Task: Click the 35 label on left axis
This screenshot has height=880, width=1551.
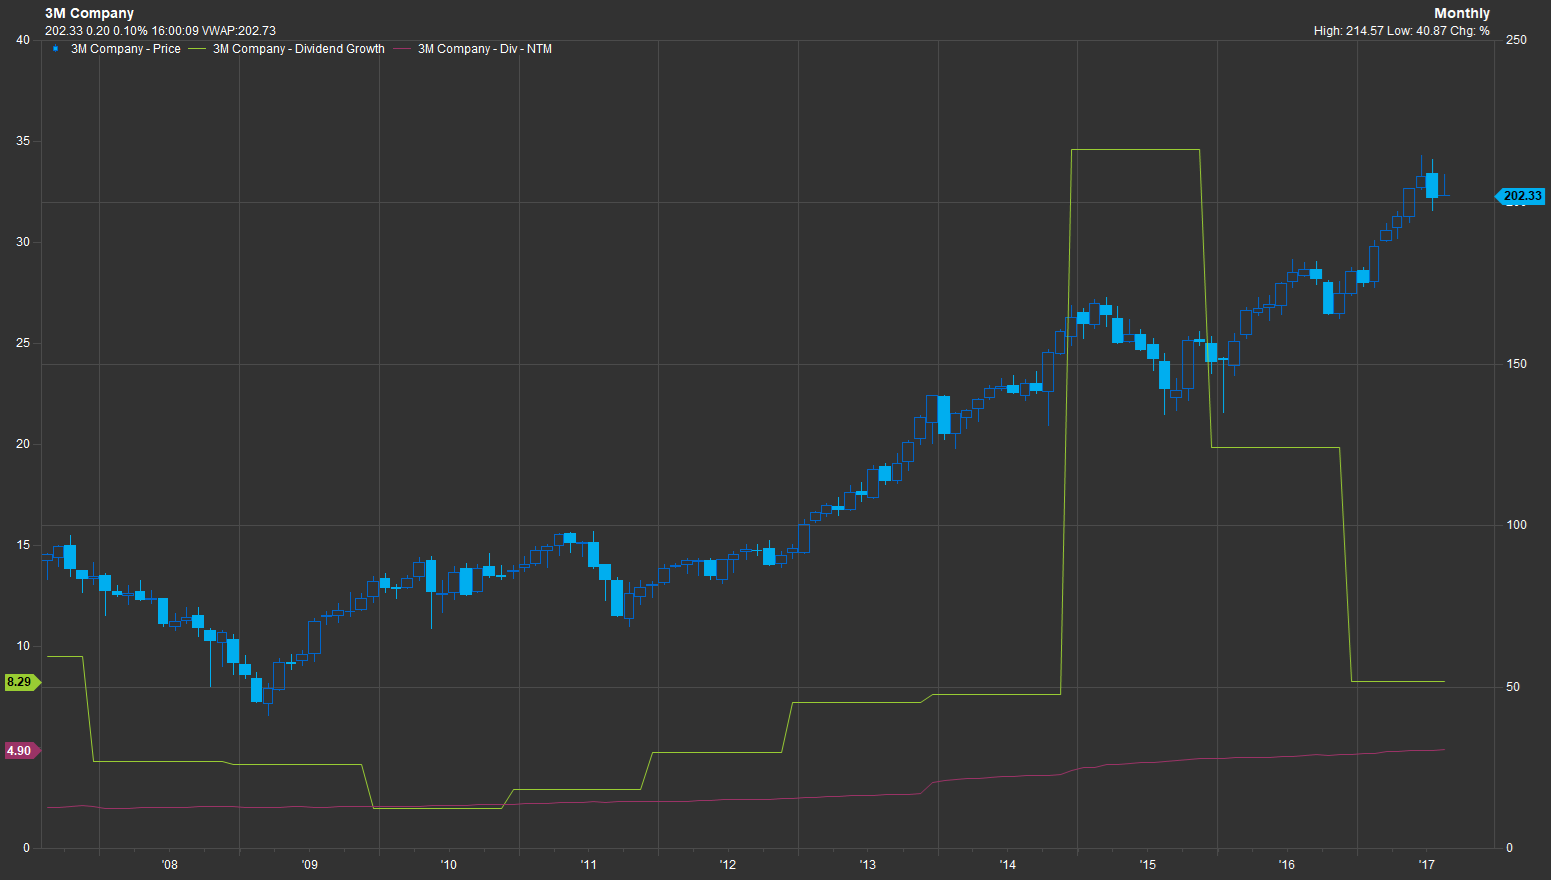Action: pos(23,141)
